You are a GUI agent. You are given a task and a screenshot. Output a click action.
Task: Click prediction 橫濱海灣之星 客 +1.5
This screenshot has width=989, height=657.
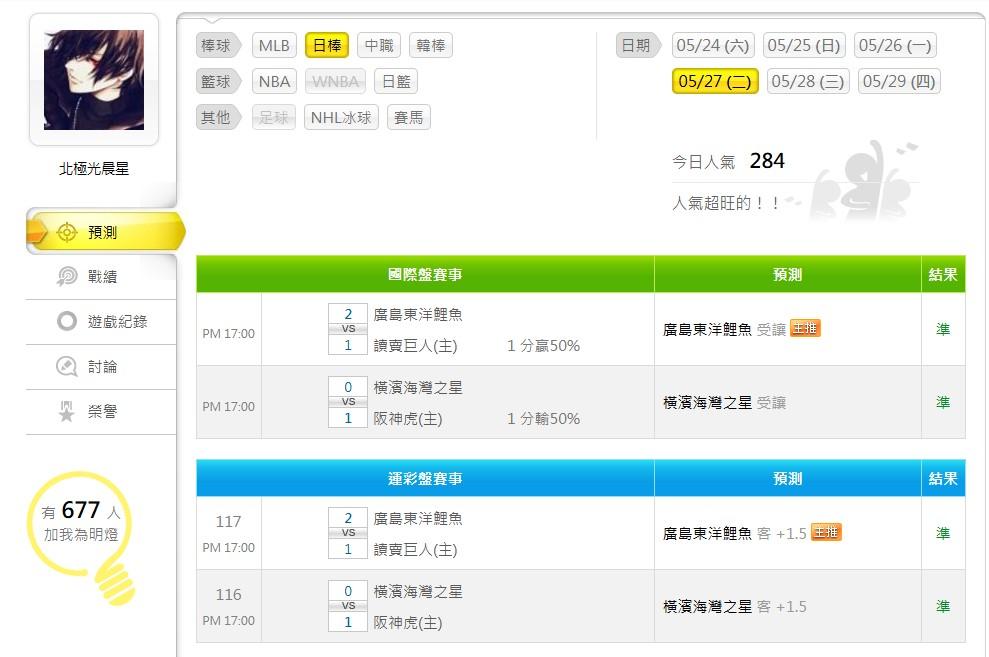735,607
